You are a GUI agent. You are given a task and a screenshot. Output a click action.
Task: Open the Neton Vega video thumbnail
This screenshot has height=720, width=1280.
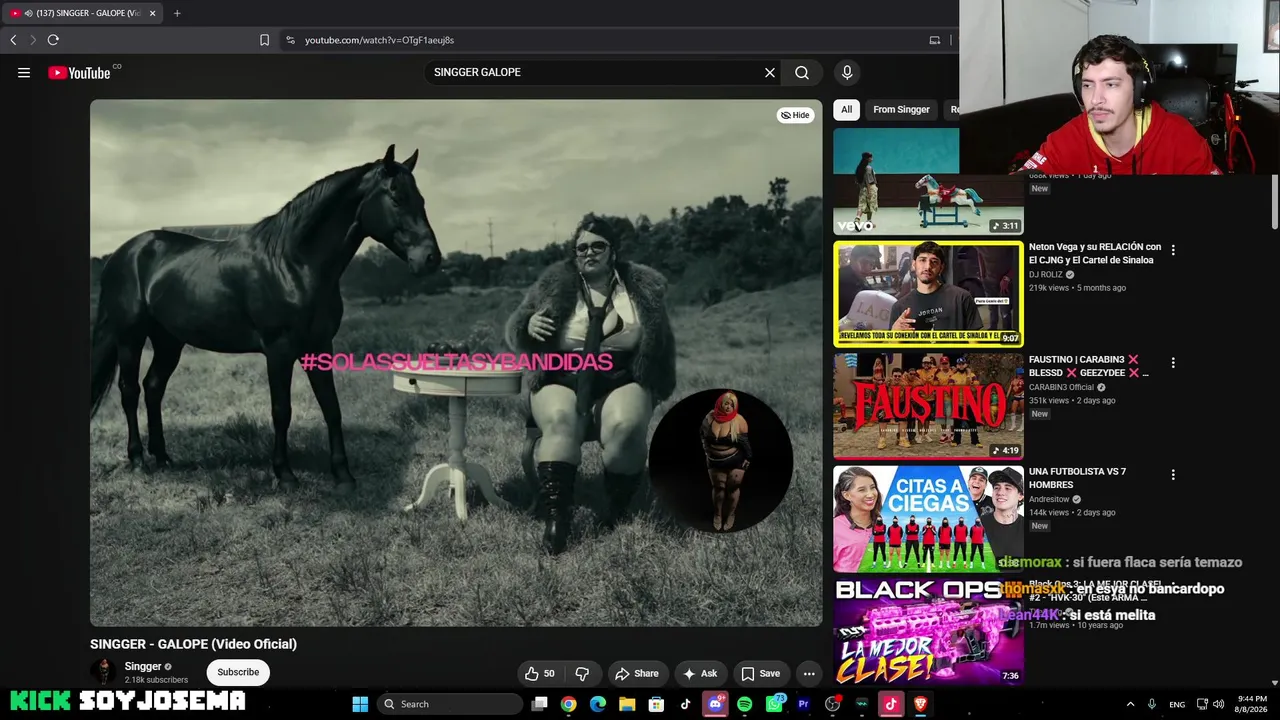click(928, 294)
